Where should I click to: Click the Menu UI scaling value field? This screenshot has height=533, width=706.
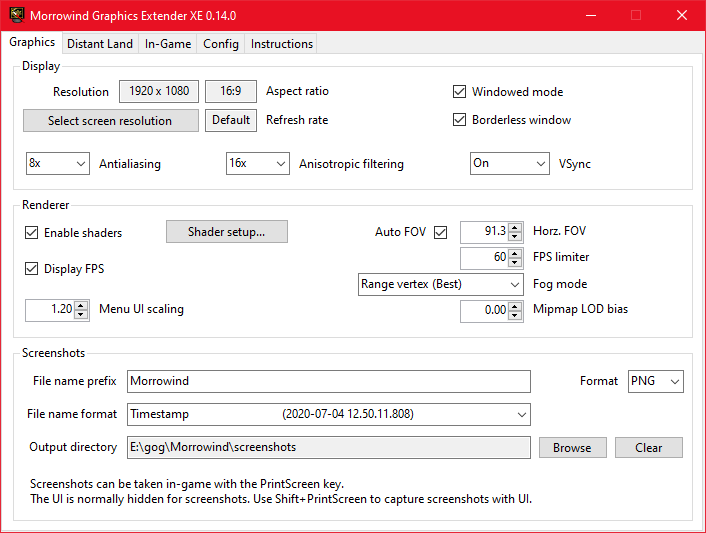click(50, 310)
